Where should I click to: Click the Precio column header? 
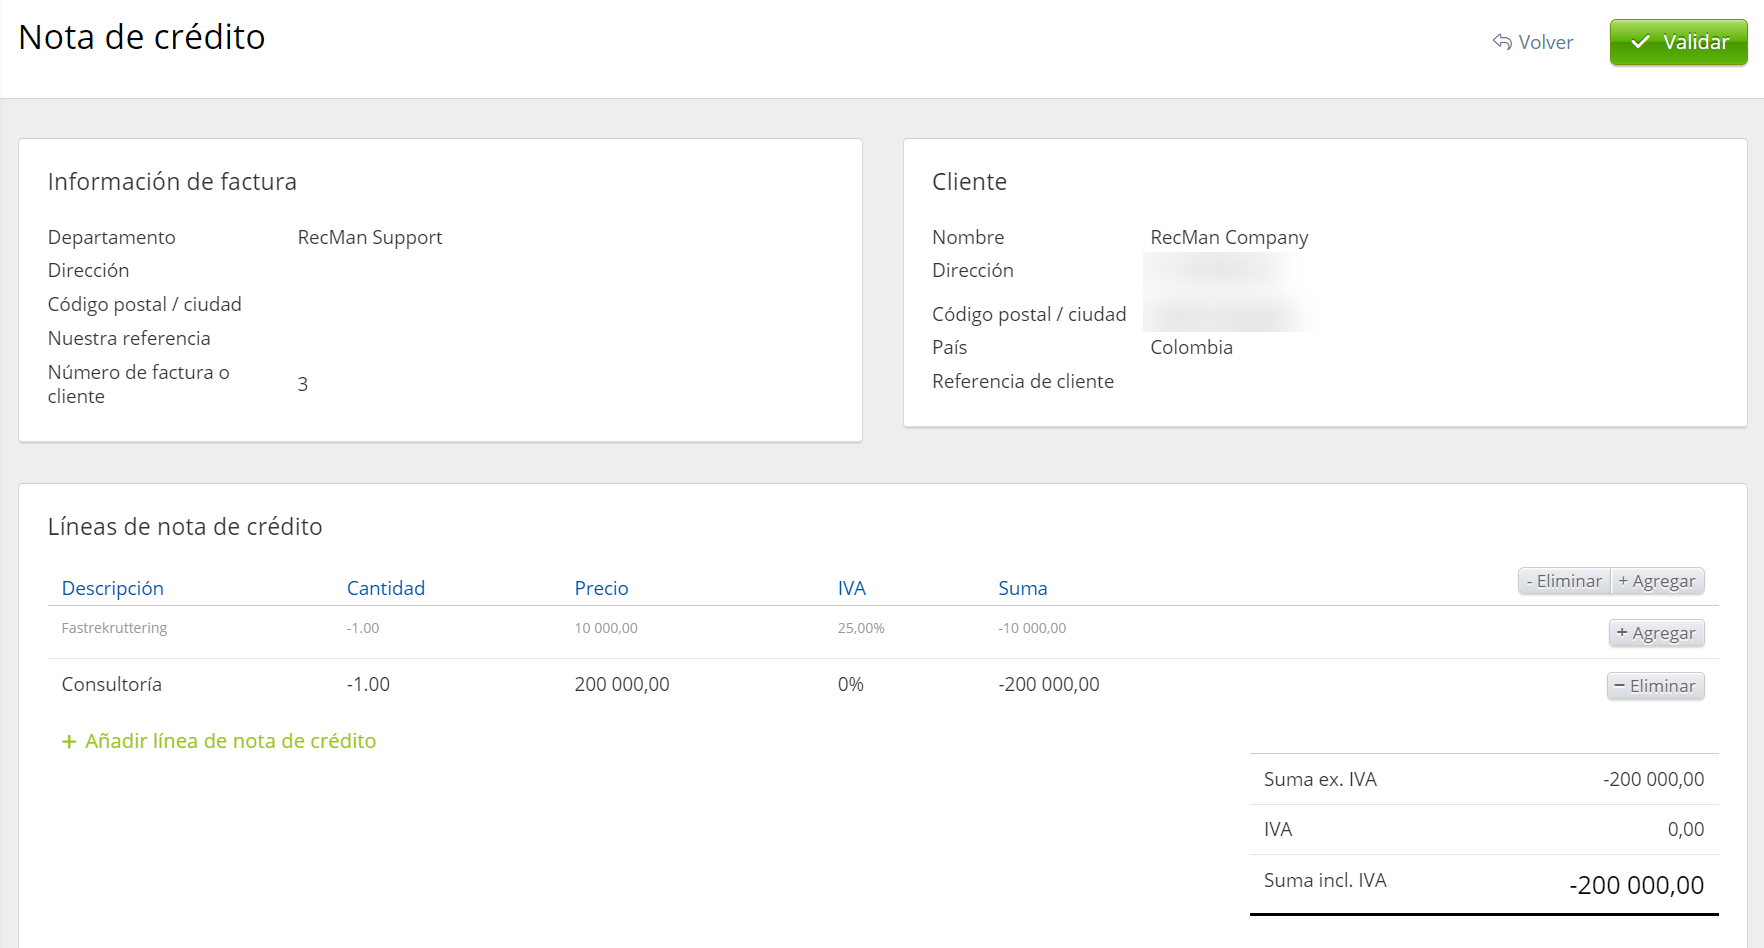point(601,588)
